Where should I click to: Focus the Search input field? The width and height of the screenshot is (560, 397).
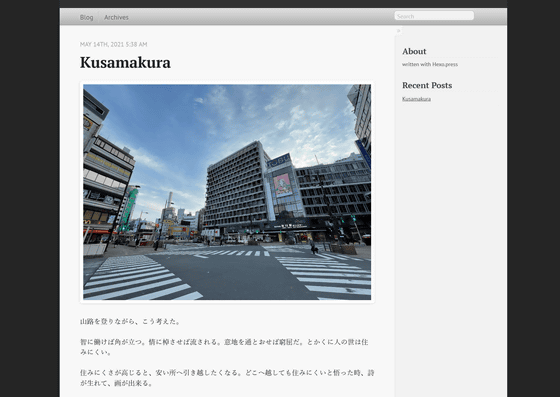pos(434,16)
